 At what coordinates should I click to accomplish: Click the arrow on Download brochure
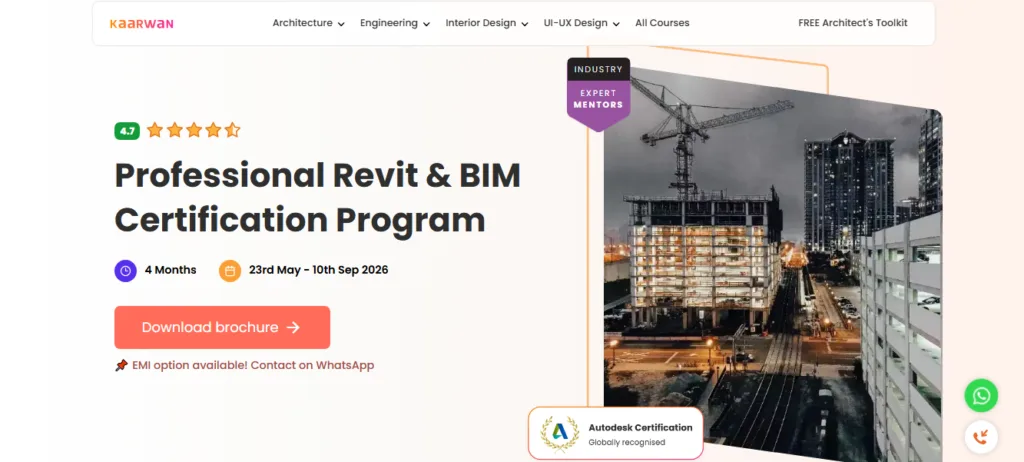point(293,327)
